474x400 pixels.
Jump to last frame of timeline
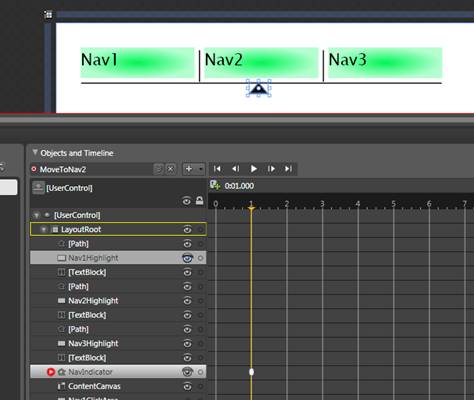(288, 169)
